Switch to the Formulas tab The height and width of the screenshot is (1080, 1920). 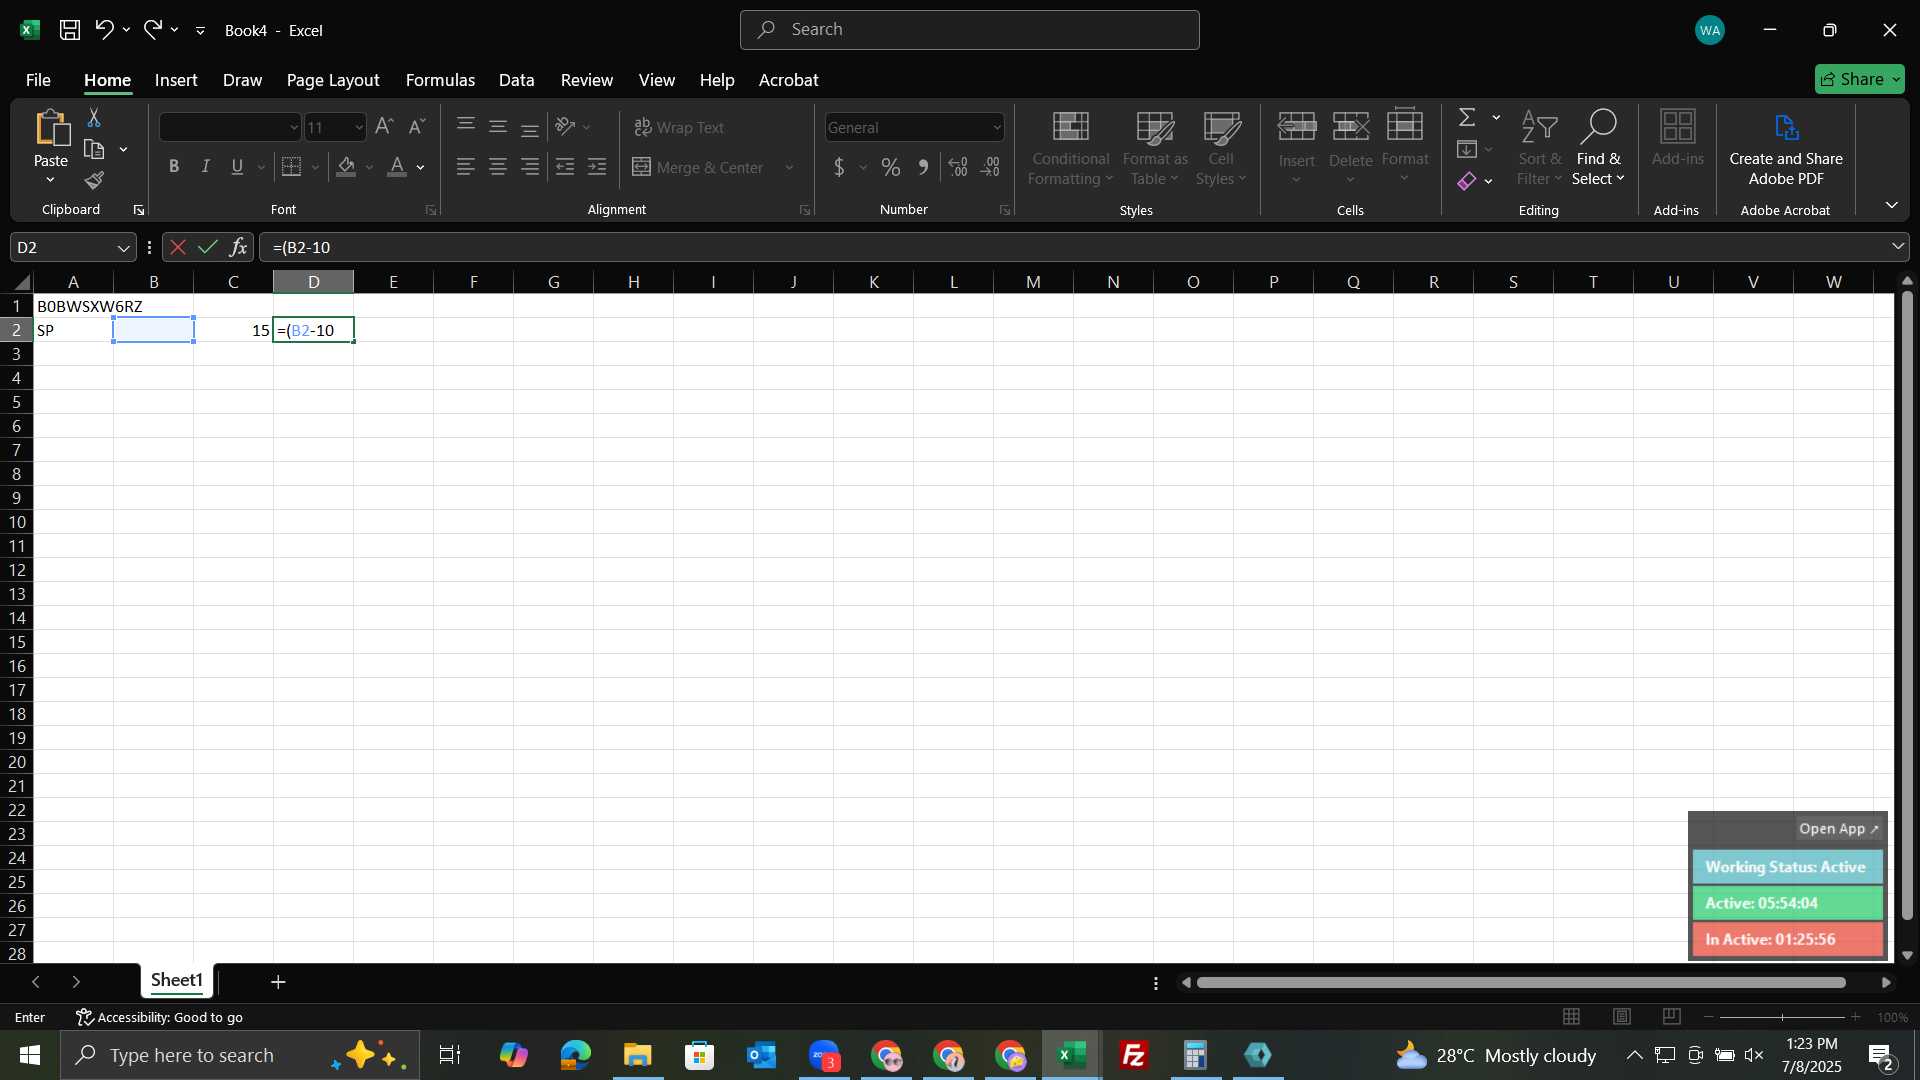(440, 80)
